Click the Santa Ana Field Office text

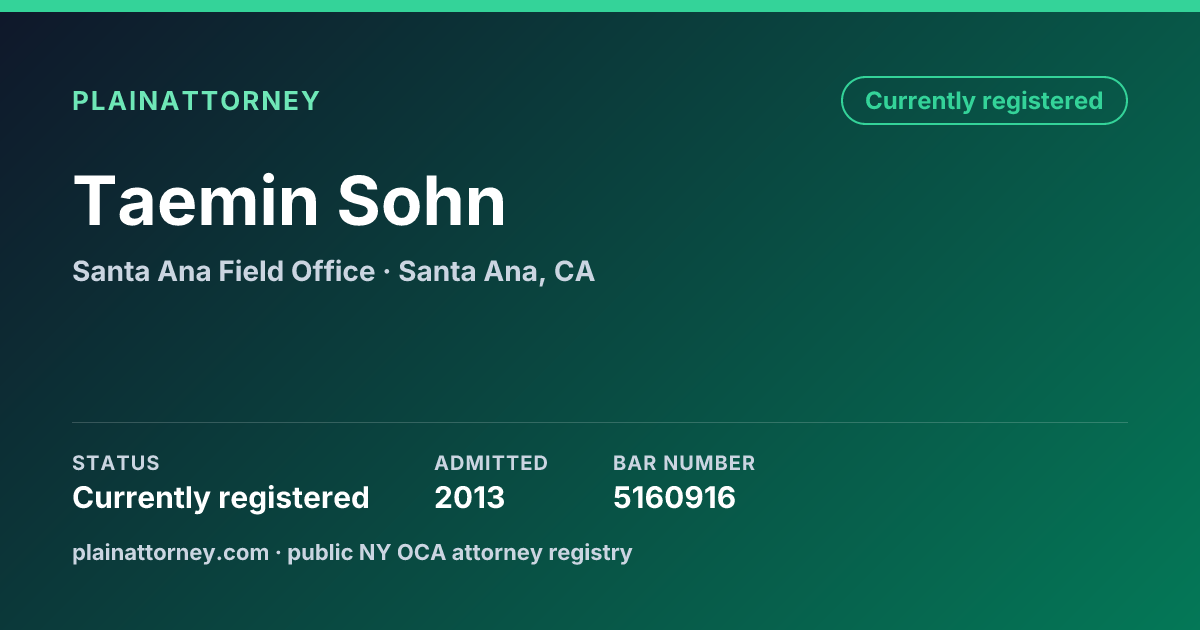(223, 271)
